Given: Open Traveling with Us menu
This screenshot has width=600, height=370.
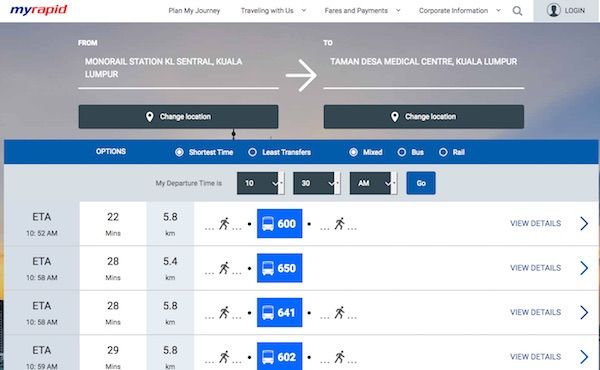Looking at the screenshot, I should (x=267, y=11).
